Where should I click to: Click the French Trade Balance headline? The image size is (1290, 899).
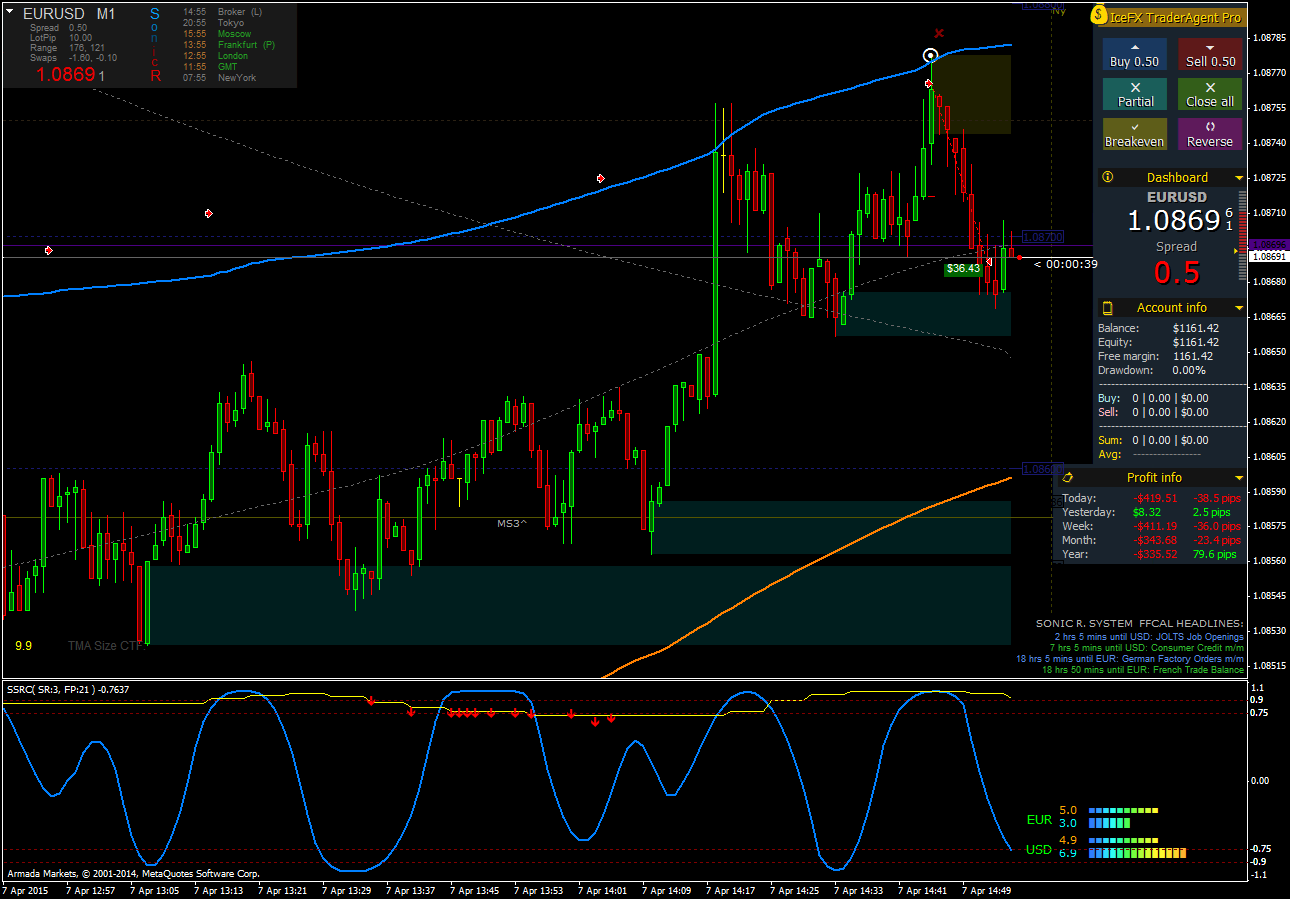pyautogui.click(x=1143, y=670)
